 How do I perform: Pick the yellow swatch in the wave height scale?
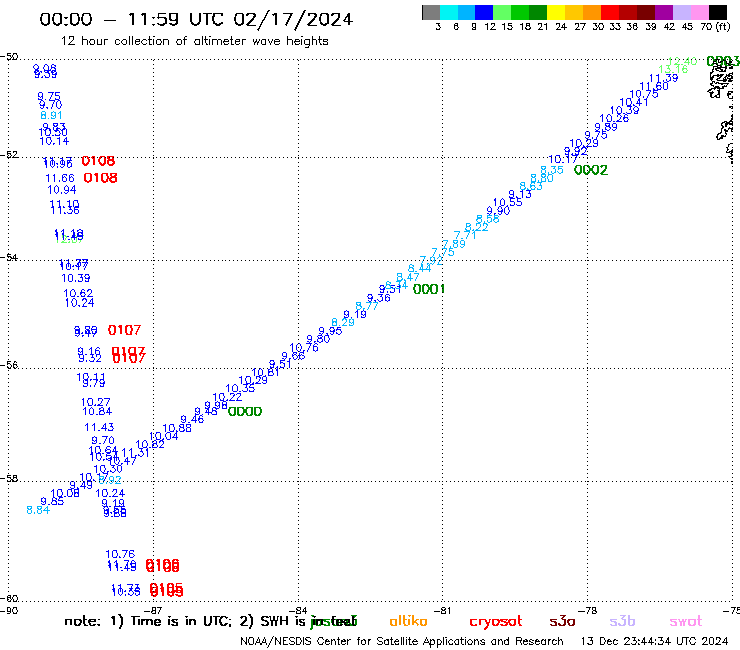[x=556, y=12]
